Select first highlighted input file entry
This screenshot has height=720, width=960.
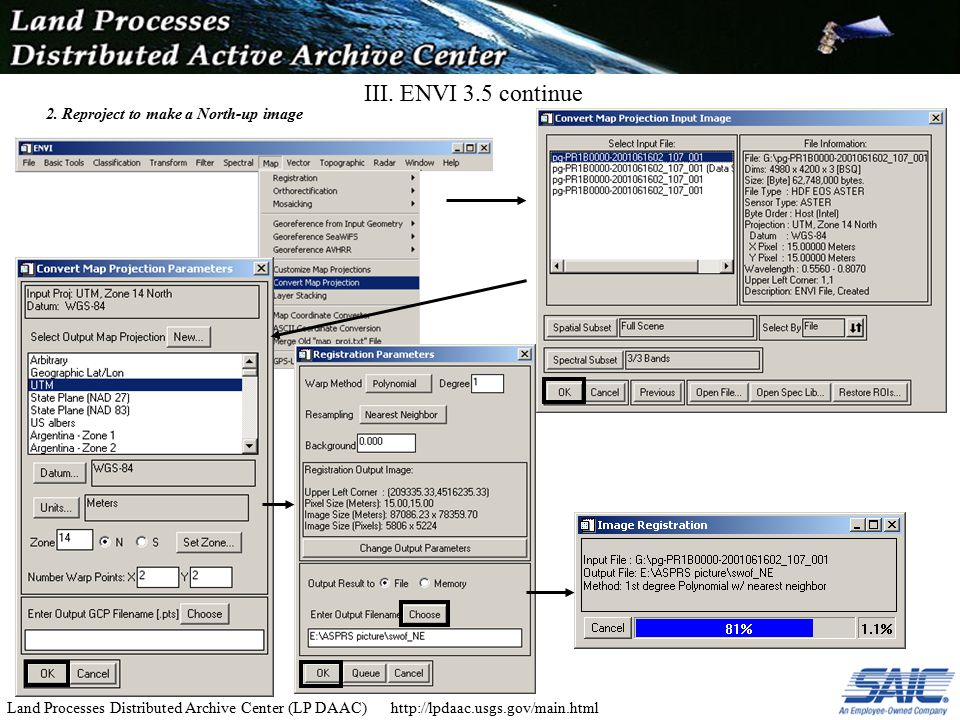(642, 157)
